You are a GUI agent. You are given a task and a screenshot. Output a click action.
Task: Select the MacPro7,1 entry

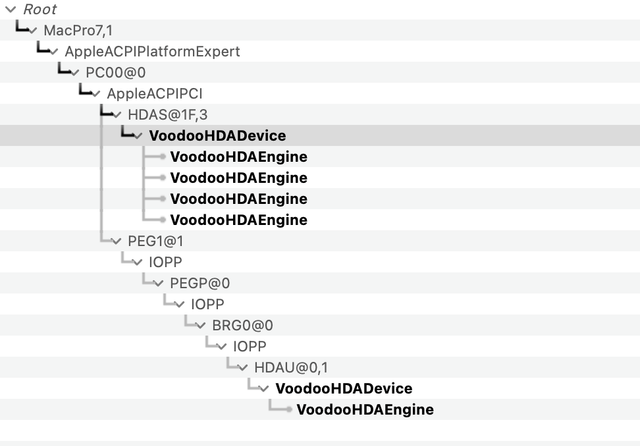click(78, 30)
